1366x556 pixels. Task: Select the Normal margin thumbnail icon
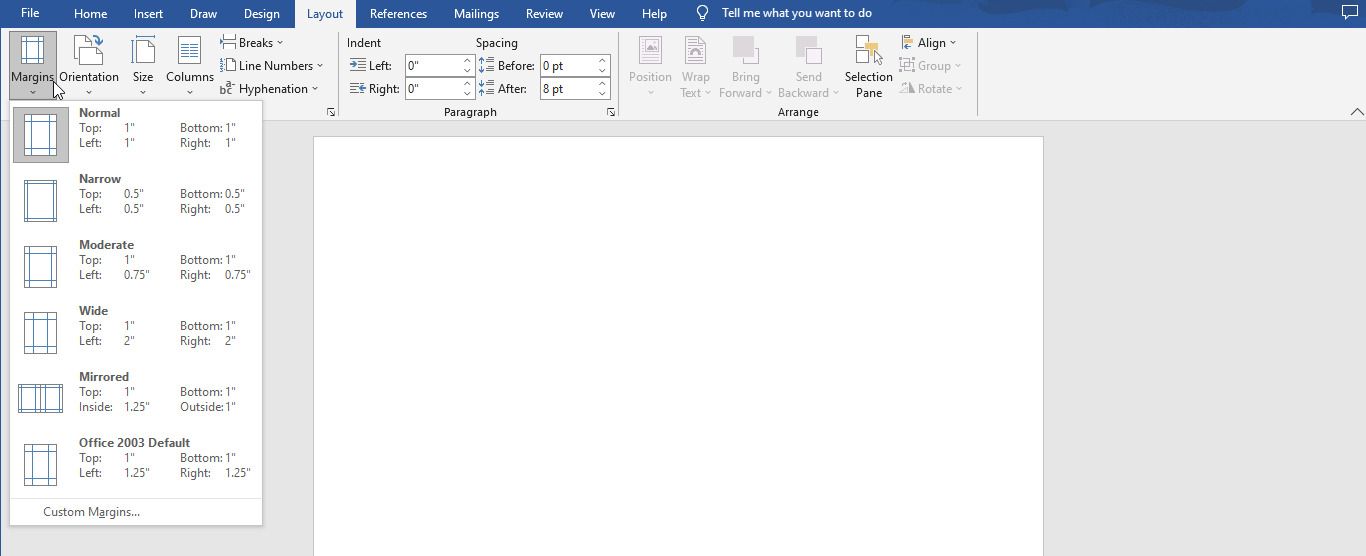point(41,135)
